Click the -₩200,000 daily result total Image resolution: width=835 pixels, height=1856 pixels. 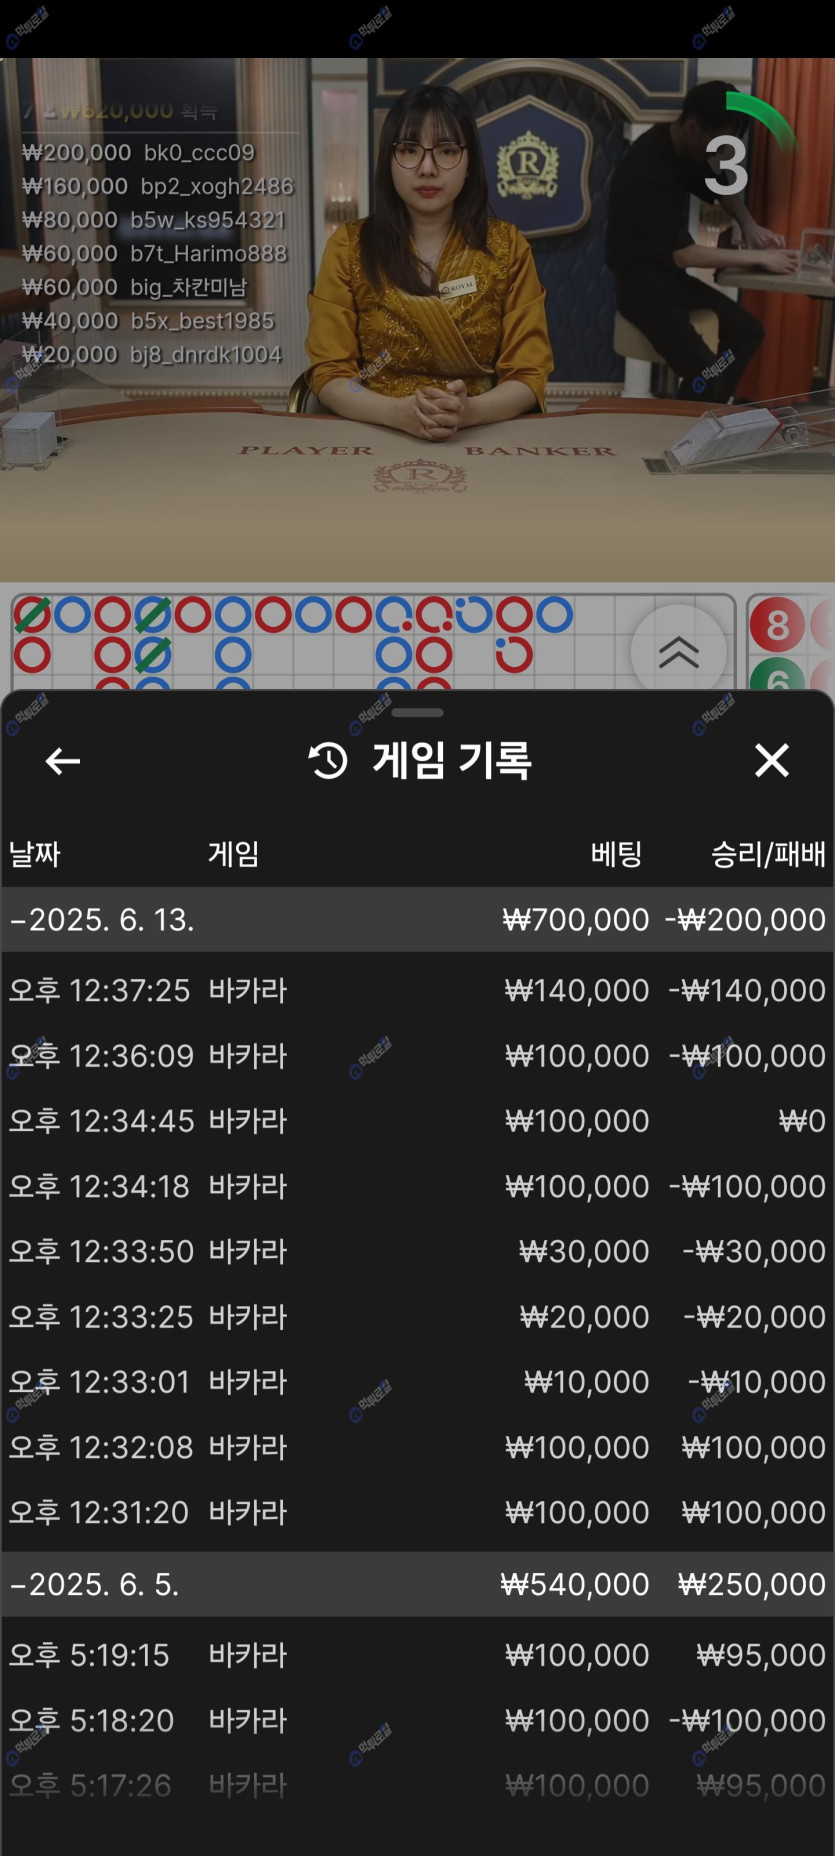pyautogui.click(x=746, y=919)
